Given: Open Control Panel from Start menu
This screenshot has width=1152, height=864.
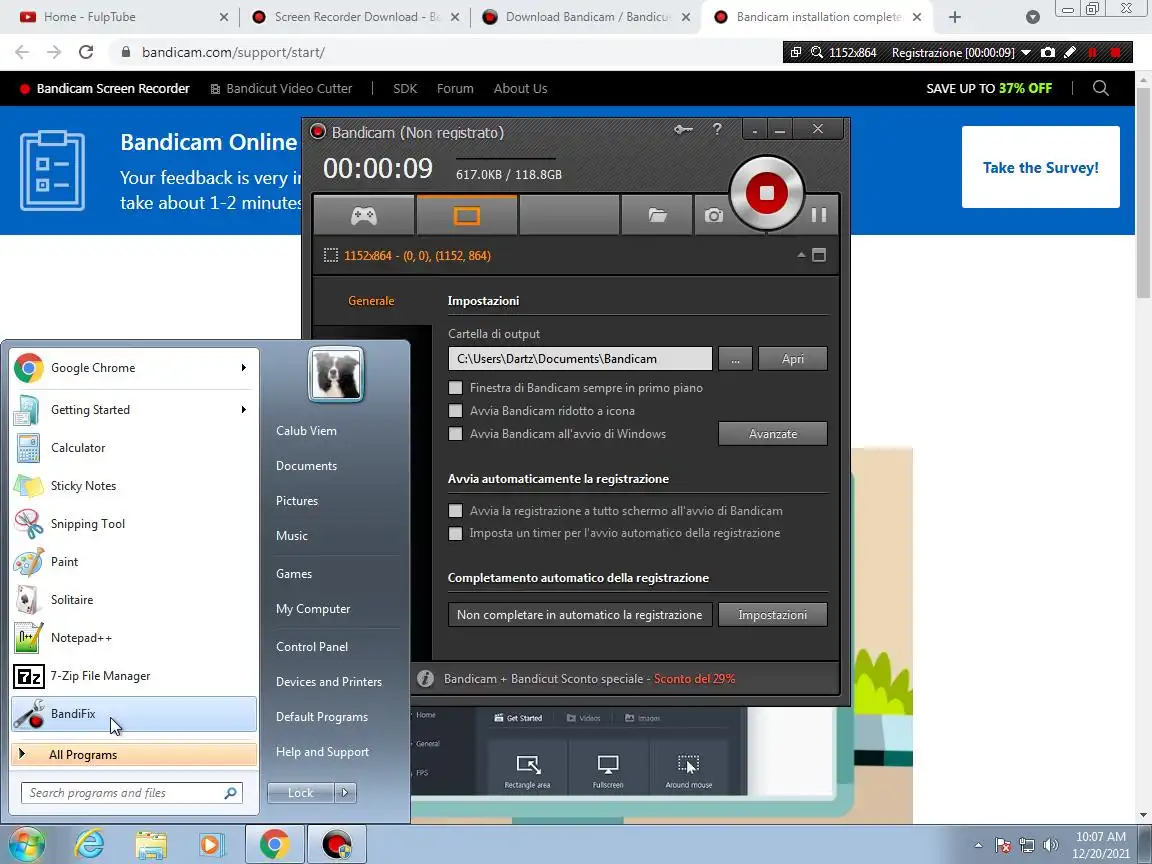Looking at the screenshot, I should 312,647.
